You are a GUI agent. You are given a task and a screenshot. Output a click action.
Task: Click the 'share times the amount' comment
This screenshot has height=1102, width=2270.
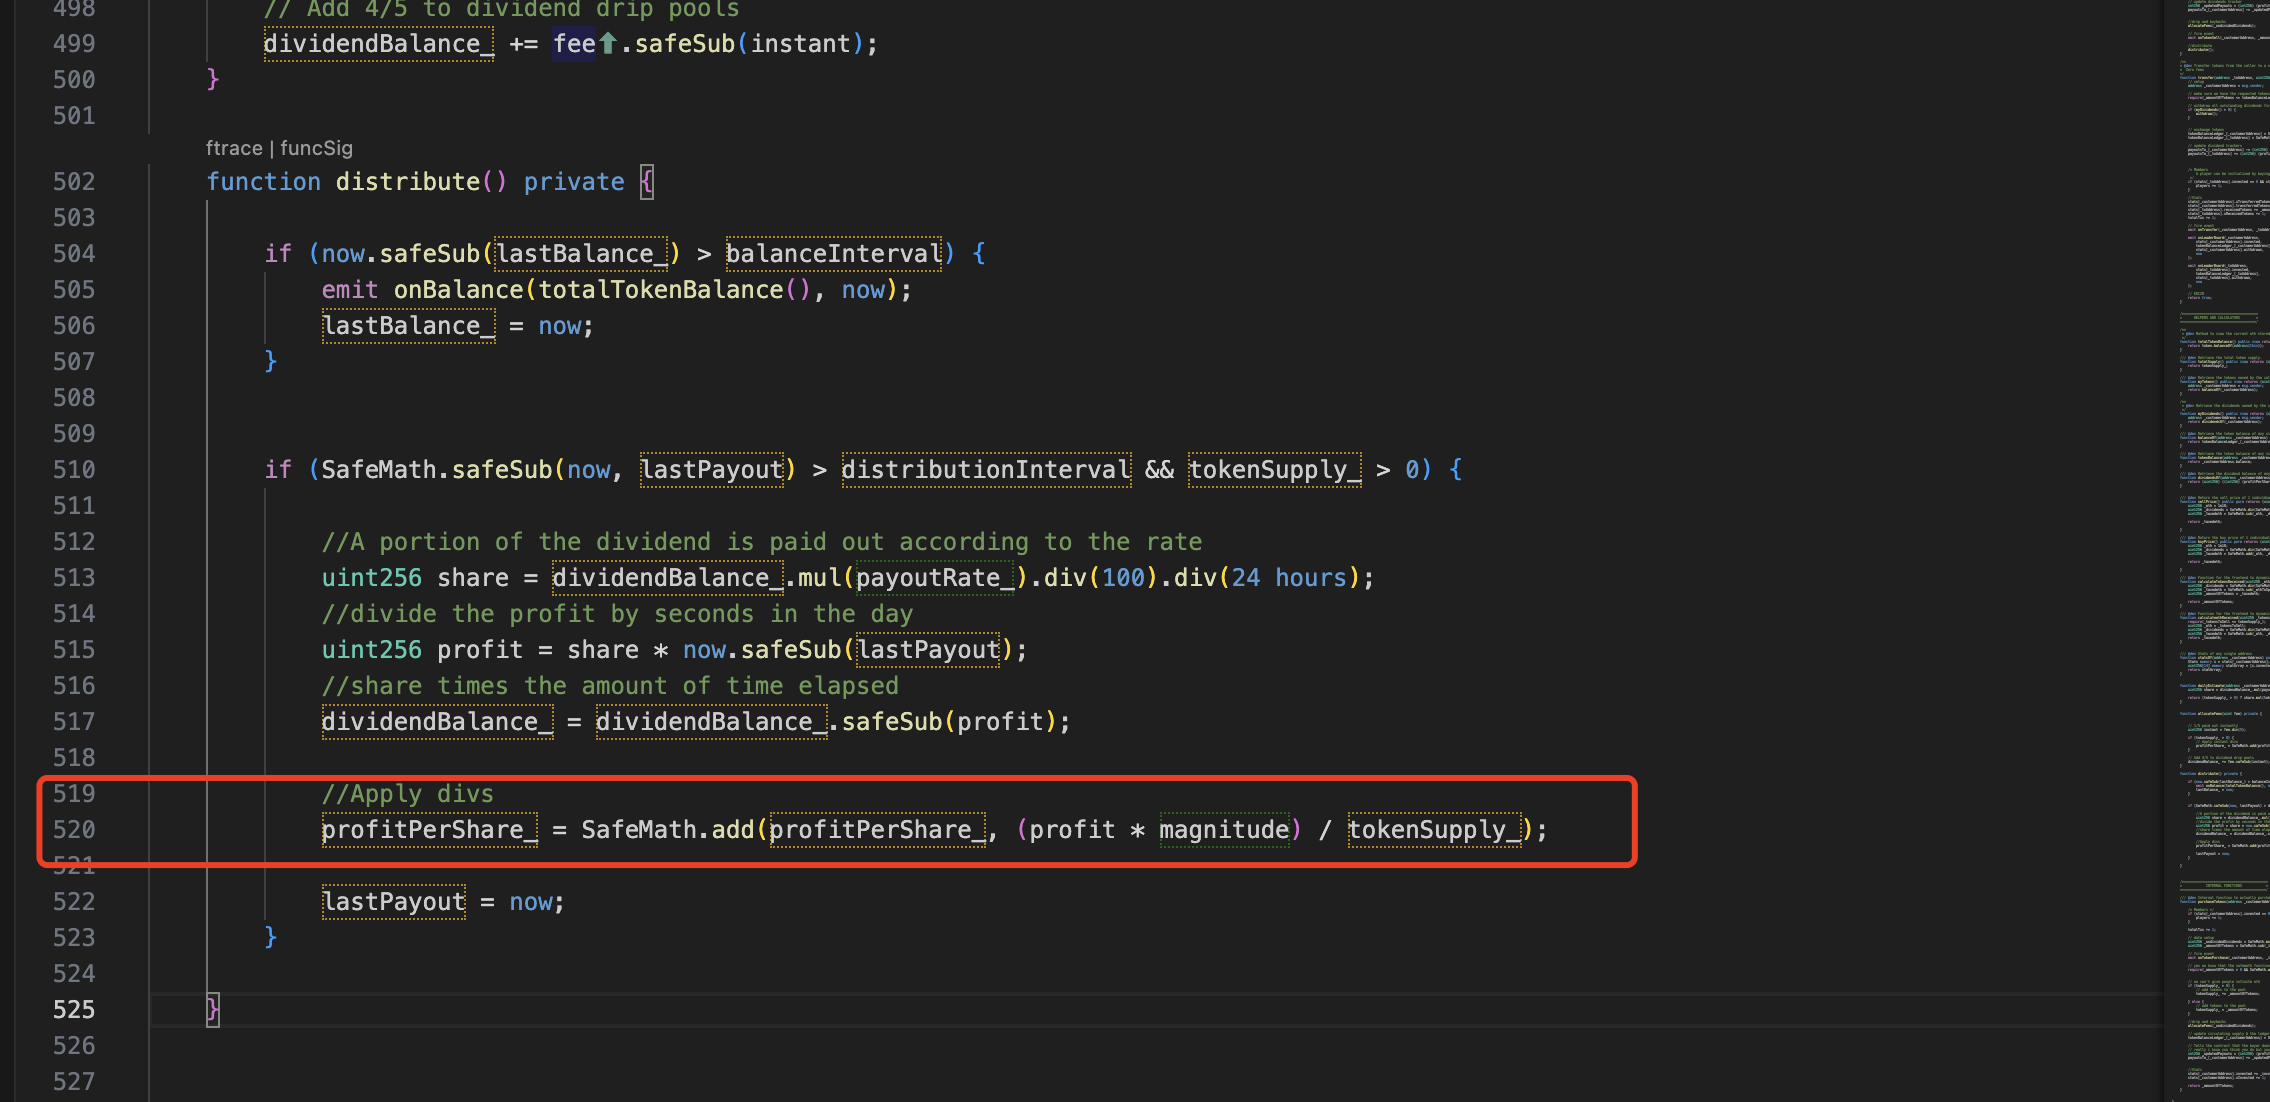tap(610, 686)
